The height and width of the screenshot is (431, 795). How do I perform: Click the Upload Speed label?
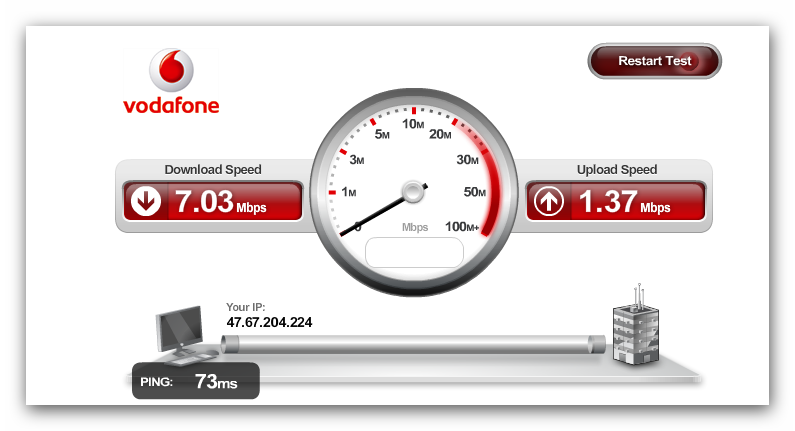[617, 169]
